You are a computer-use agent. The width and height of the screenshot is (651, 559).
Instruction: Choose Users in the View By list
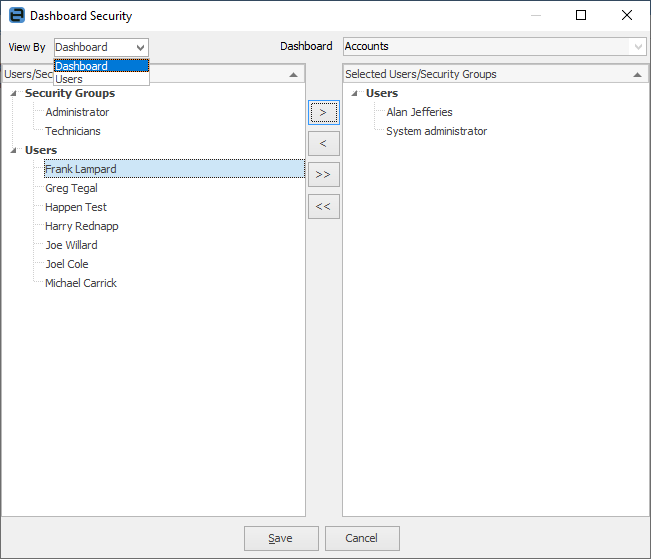101,79
